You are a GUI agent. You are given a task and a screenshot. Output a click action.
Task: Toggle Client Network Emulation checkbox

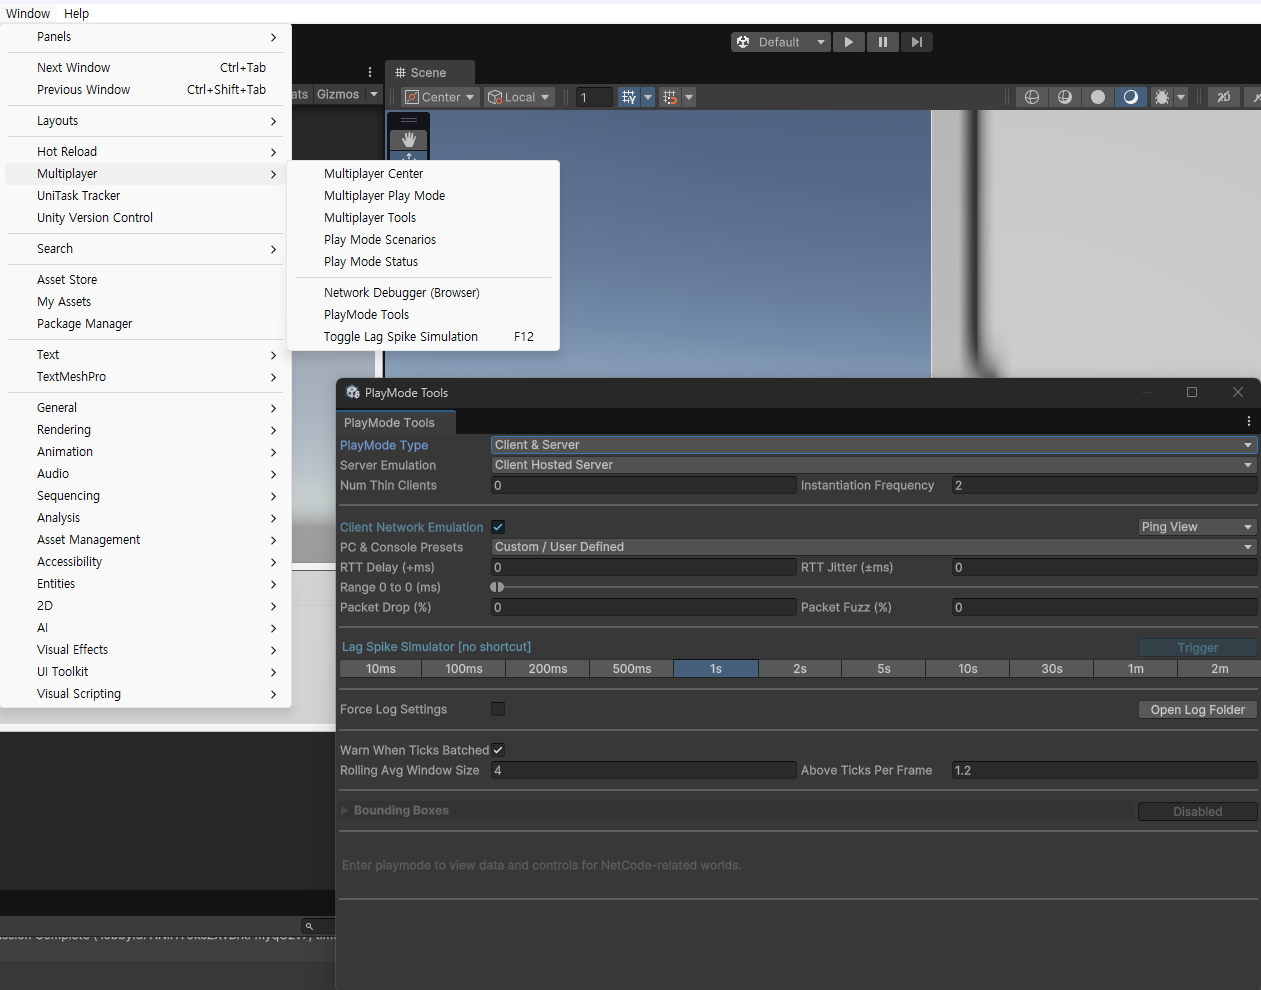coord(498,527)
